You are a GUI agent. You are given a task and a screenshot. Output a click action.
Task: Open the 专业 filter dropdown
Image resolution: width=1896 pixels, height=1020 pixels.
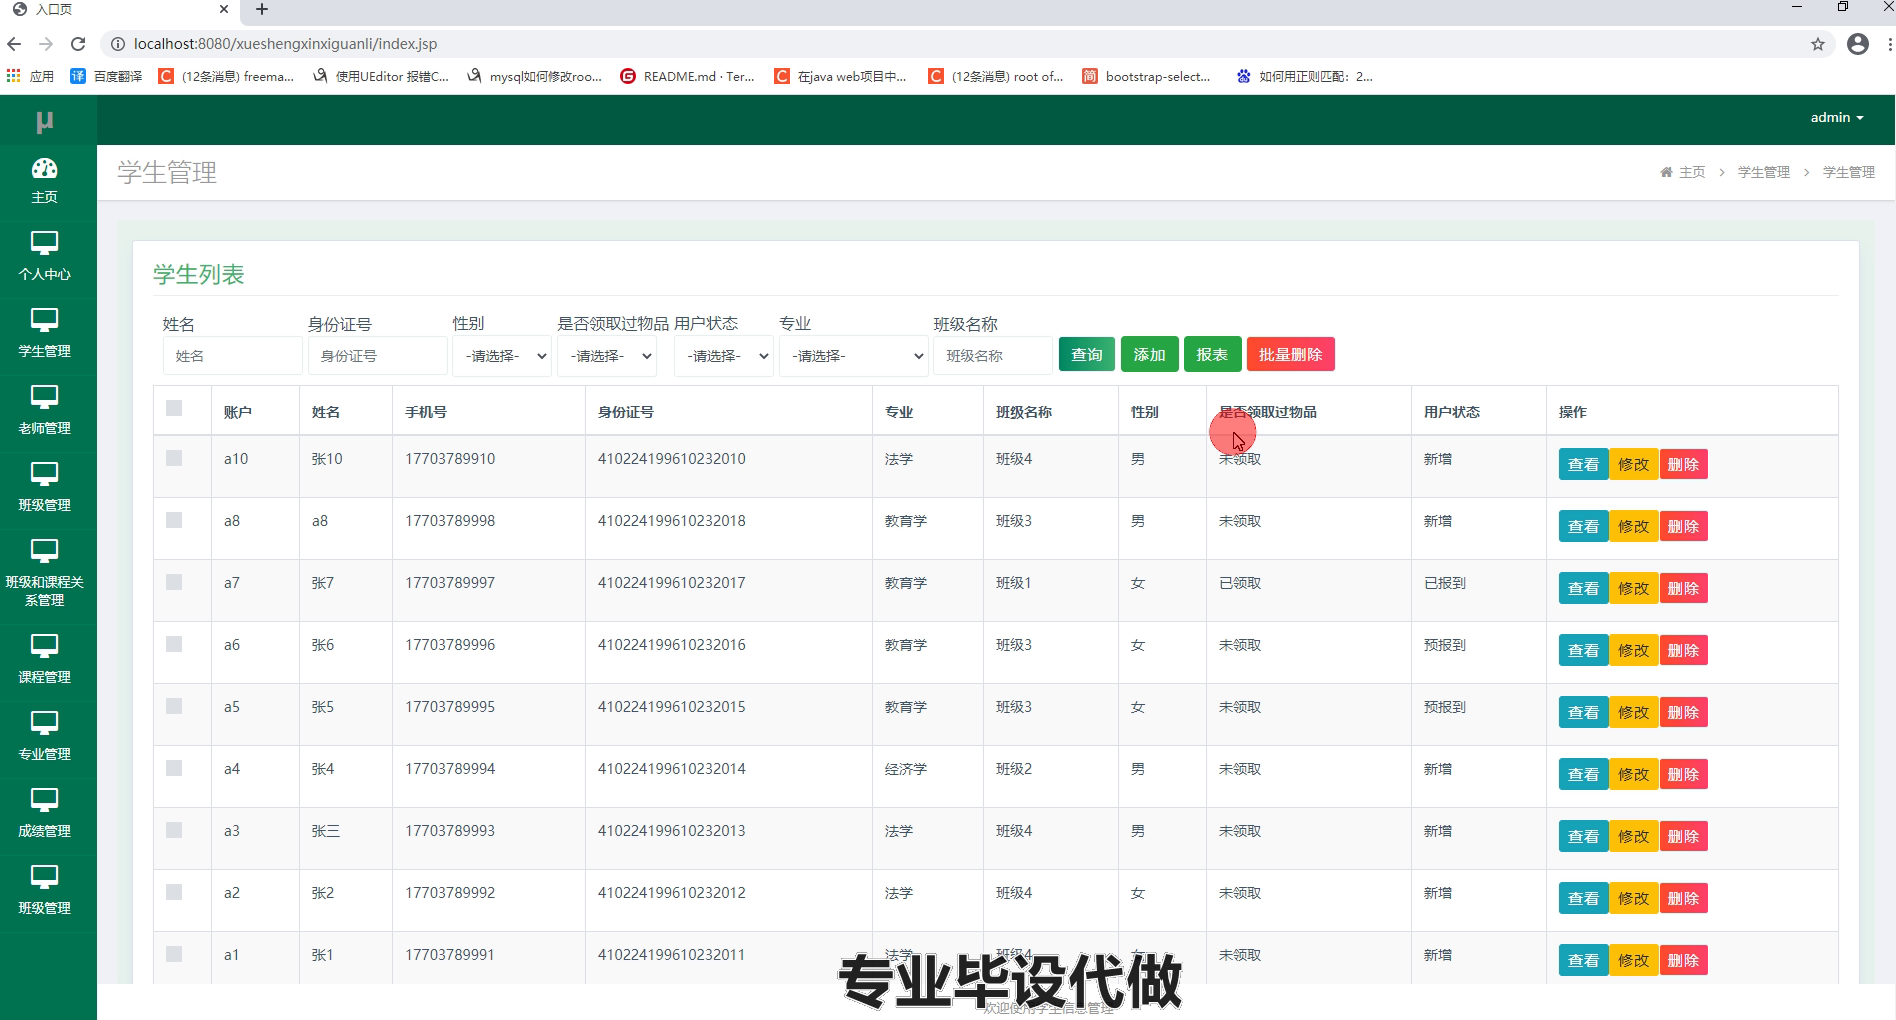point(854,356)
